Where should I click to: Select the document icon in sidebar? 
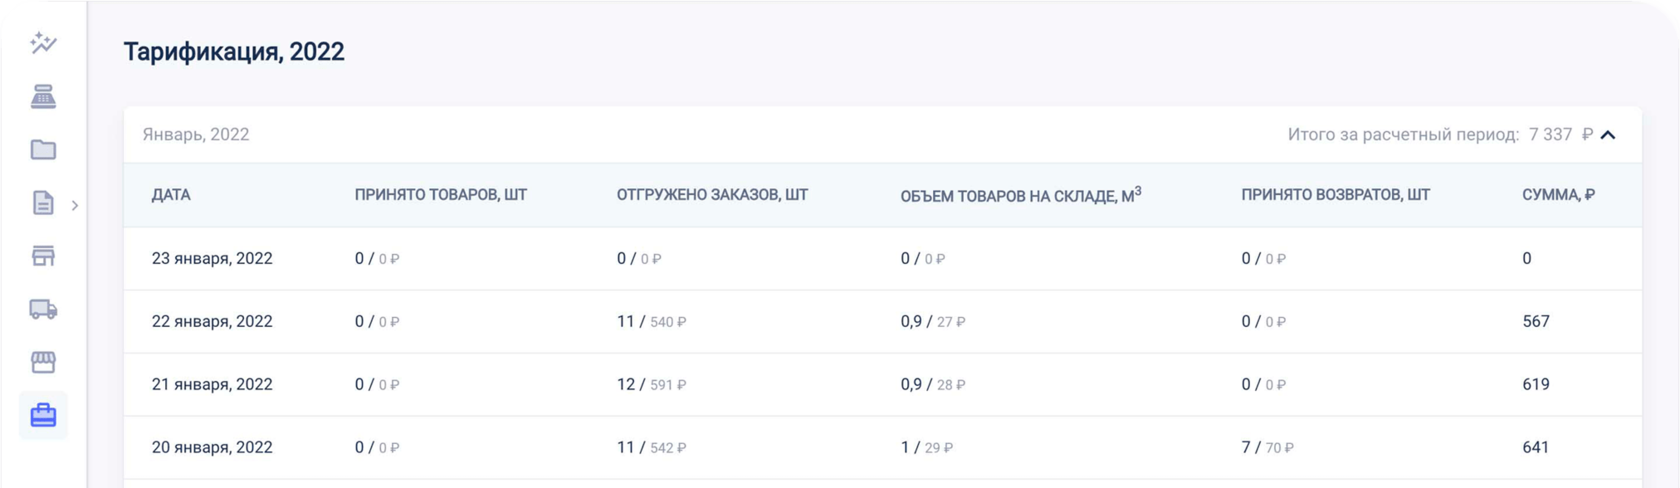tap(43, 203)
